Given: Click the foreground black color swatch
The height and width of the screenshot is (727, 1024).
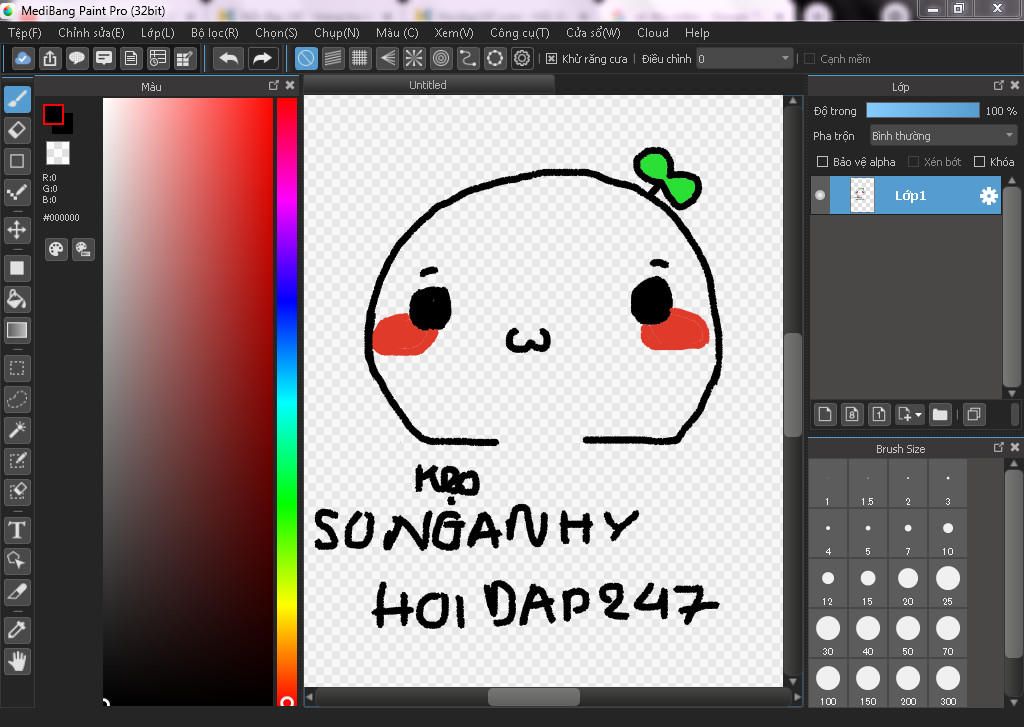Looking at the screenshot, I should click(53, 114).
